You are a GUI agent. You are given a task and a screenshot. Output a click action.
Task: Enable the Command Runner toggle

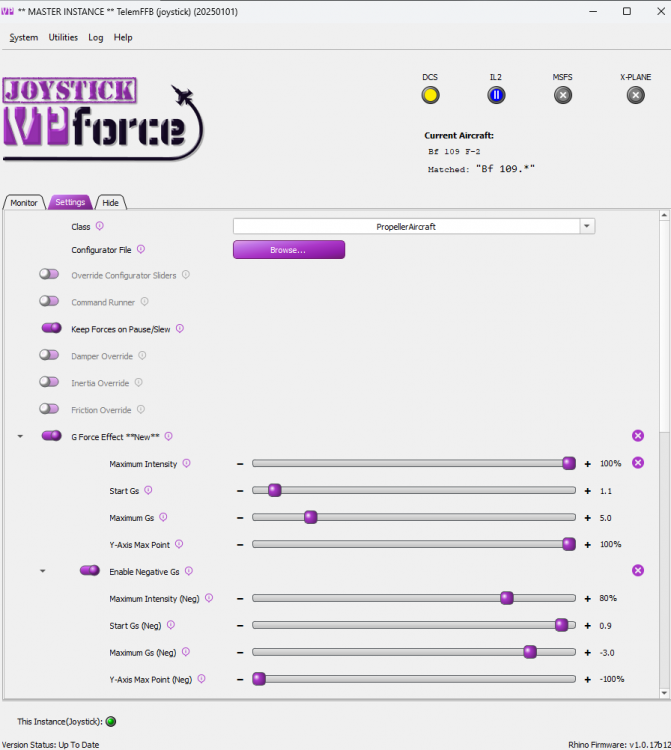pos(49,301)
